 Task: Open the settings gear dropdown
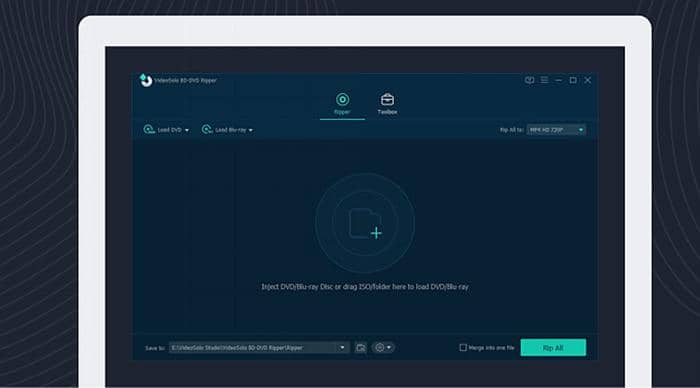tap(383, 347)
